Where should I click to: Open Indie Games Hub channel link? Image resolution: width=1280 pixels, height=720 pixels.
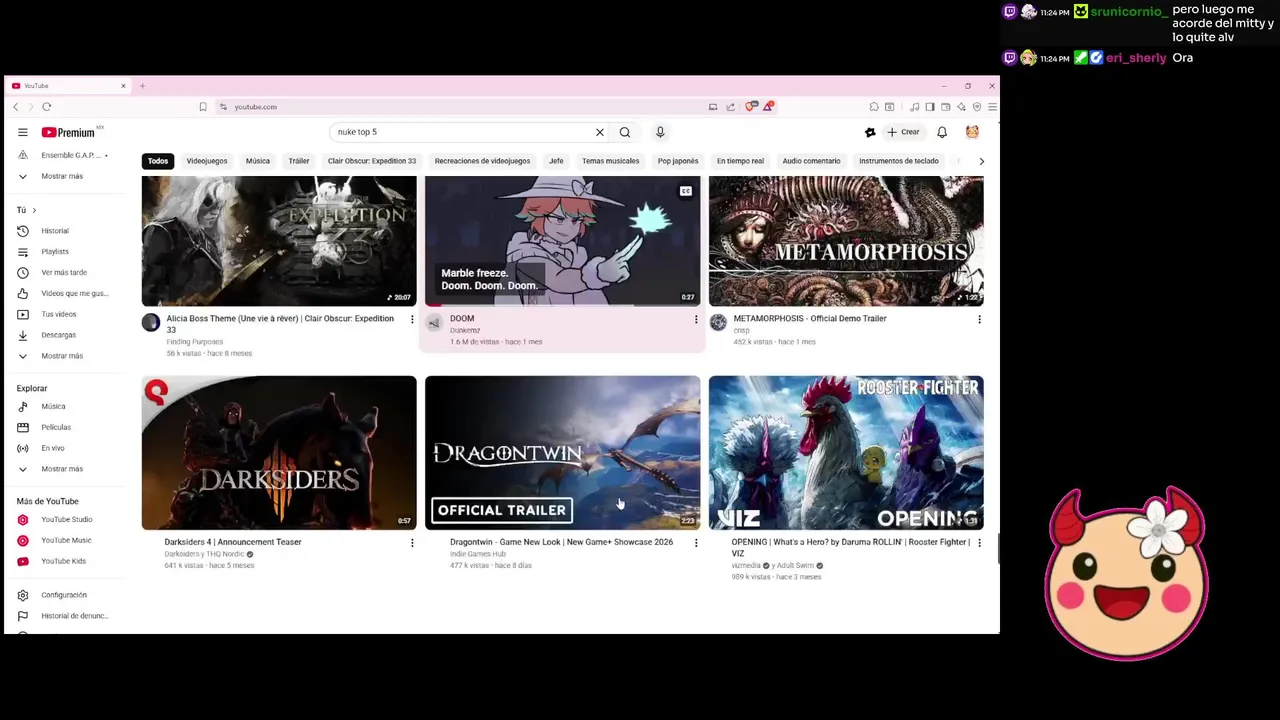tap(478, 554)
